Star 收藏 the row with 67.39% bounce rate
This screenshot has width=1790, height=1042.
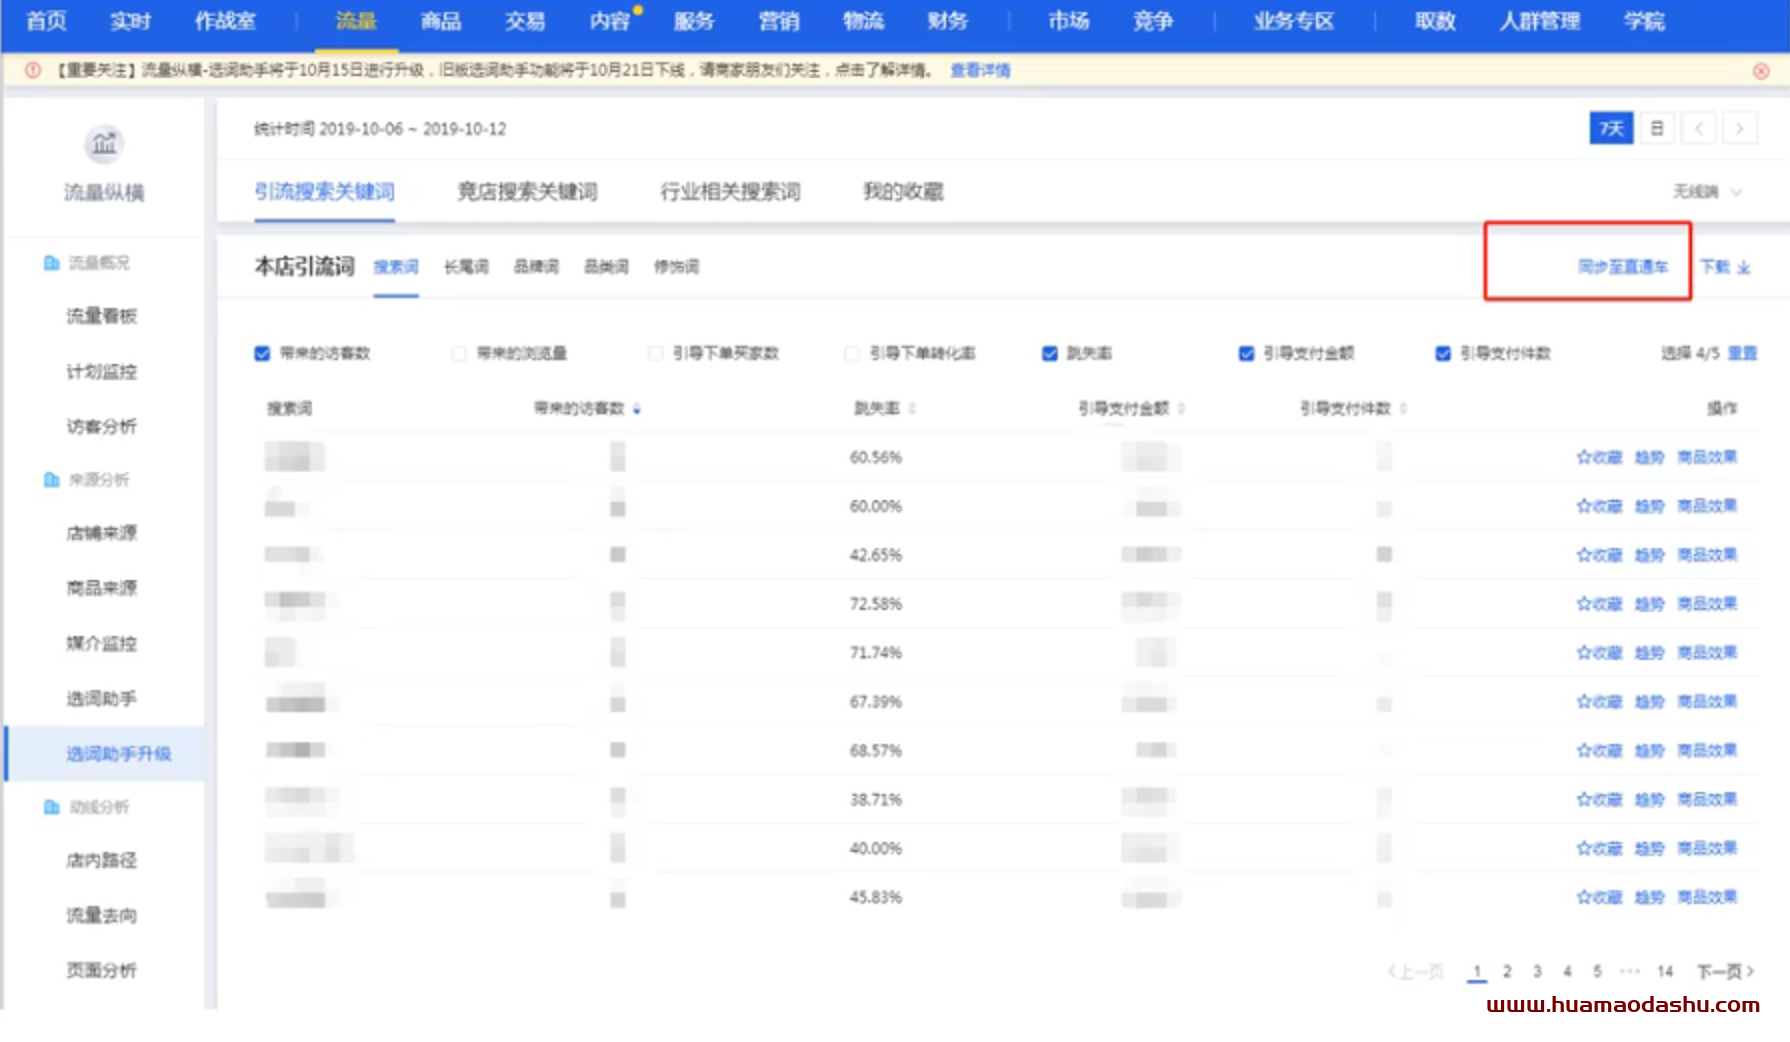click(1599, 702)
